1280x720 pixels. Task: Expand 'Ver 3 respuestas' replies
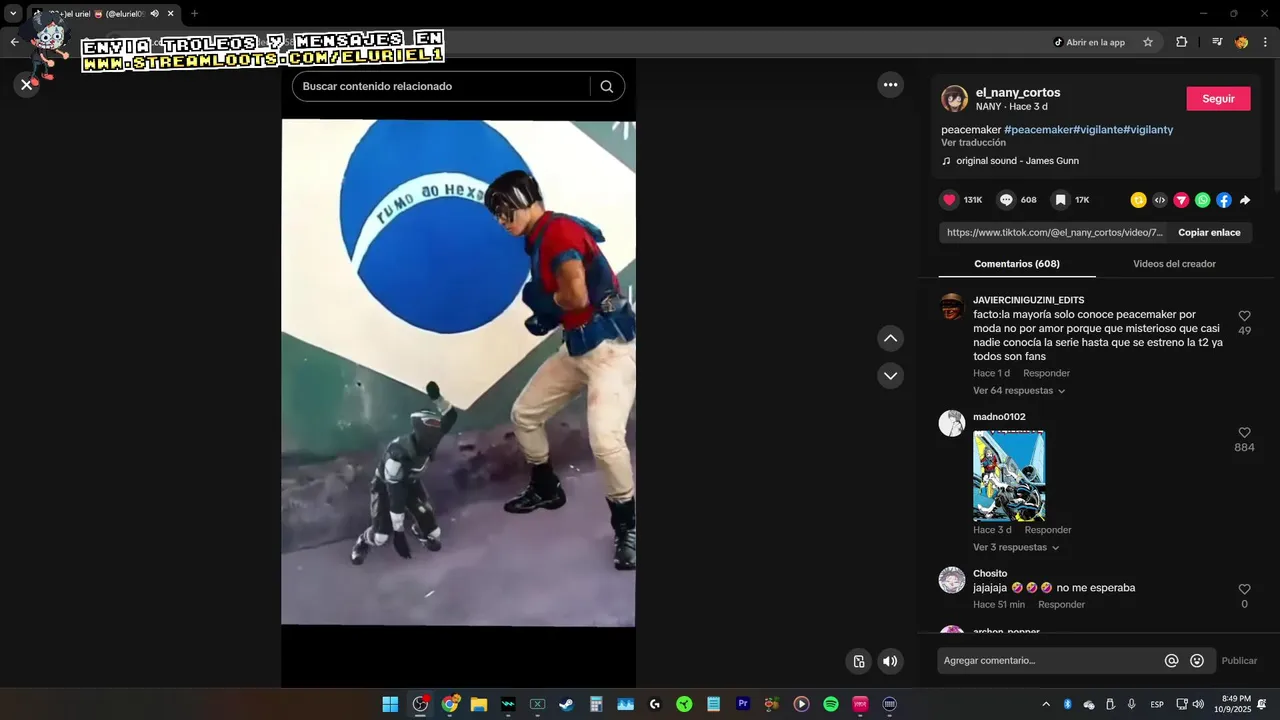1016,548
